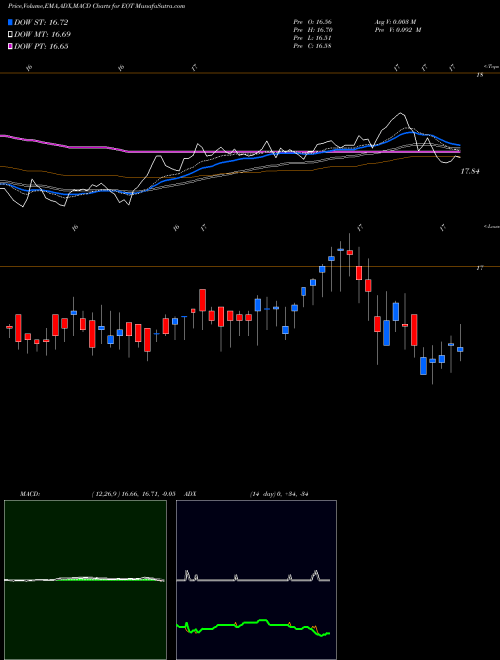Click the 'Pre L: 16.51' value
500x660 pixels.
coord(312,38)
